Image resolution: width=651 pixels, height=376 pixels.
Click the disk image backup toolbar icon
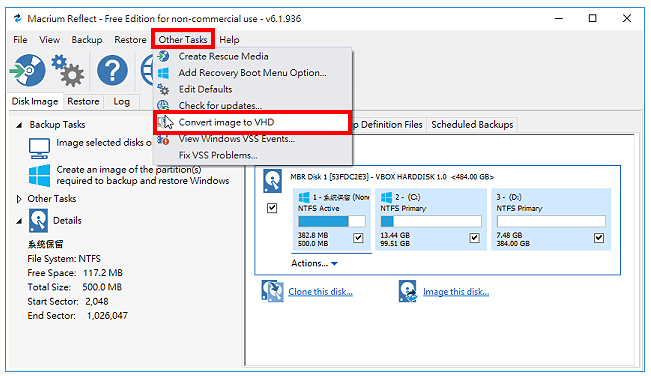(x=28, y=70)
